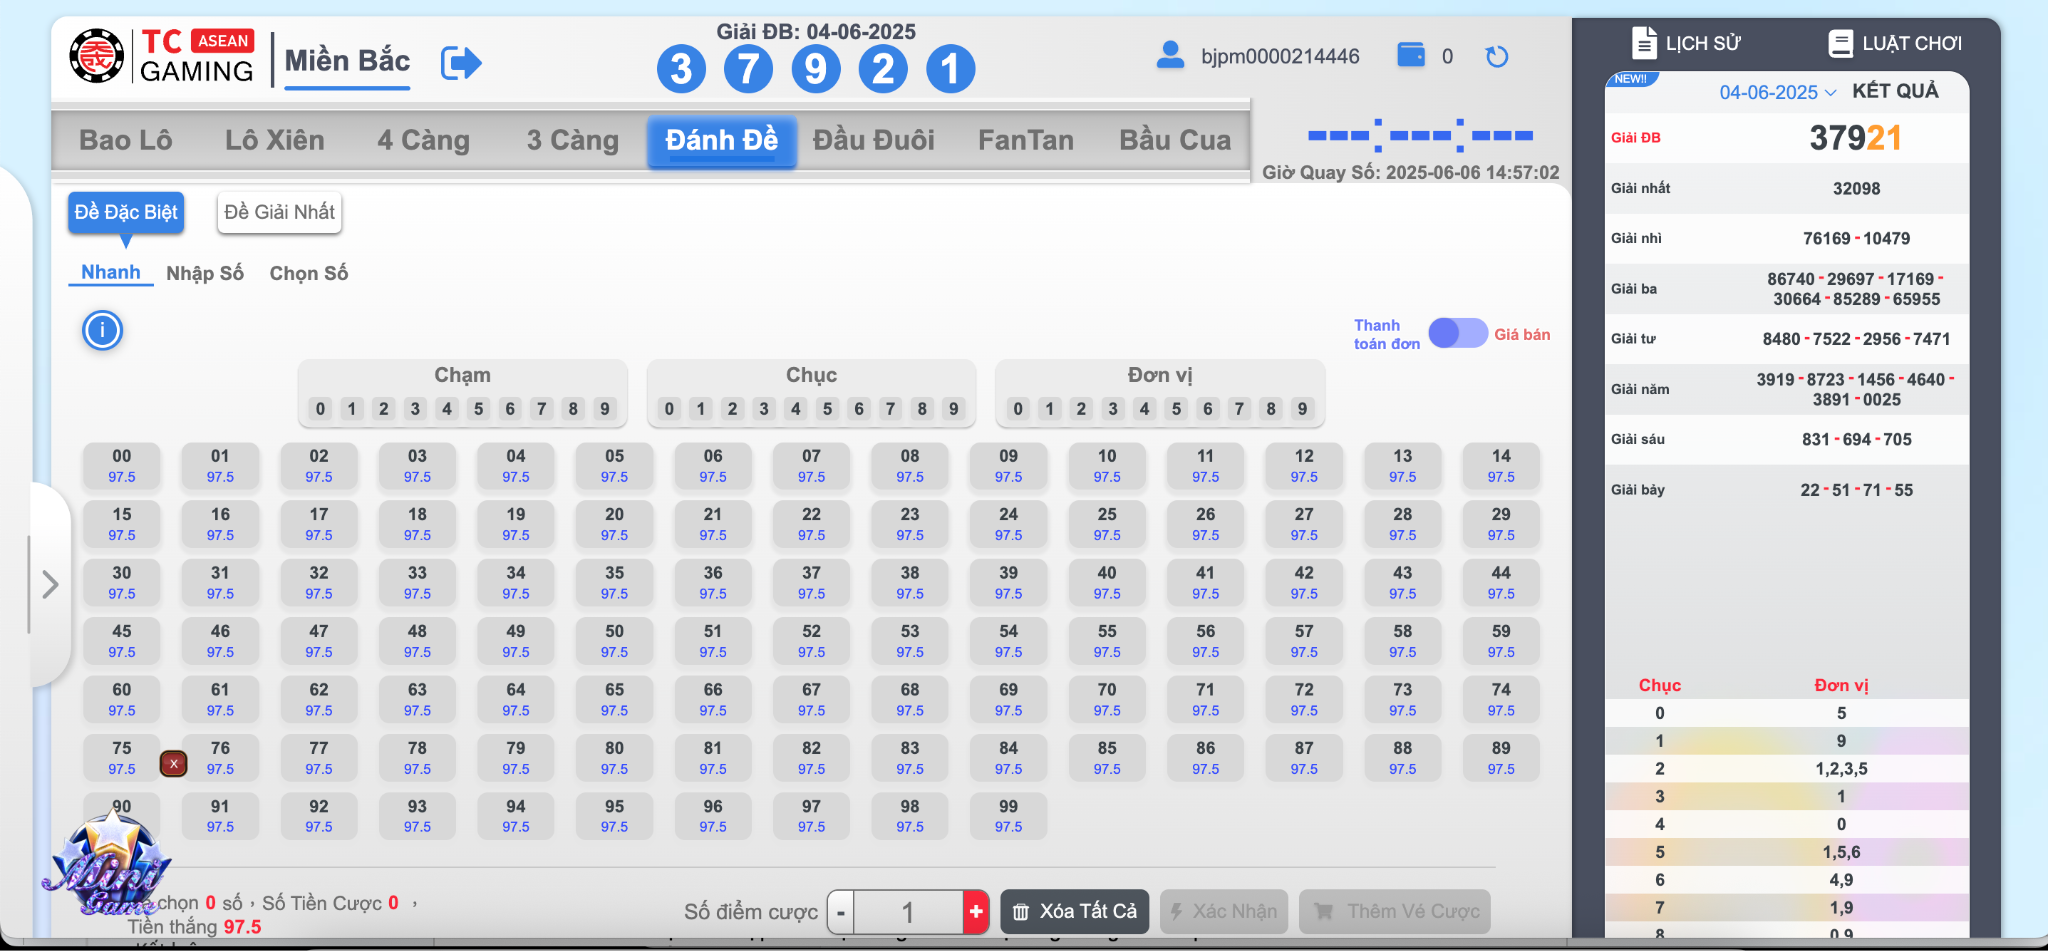Close the Mini Game badge with red X

[173, 764]
